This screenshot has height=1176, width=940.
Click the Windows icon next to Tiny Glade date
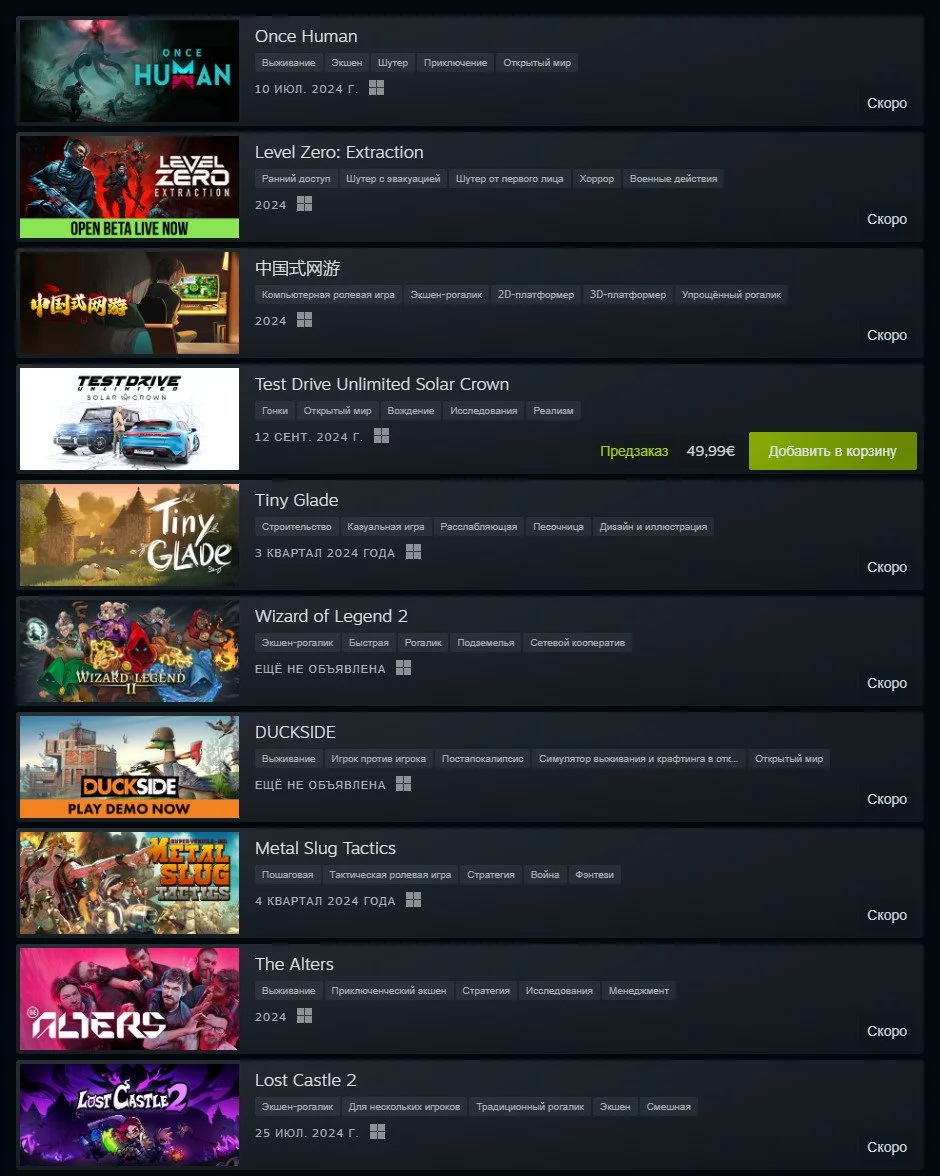click(413, 552)
